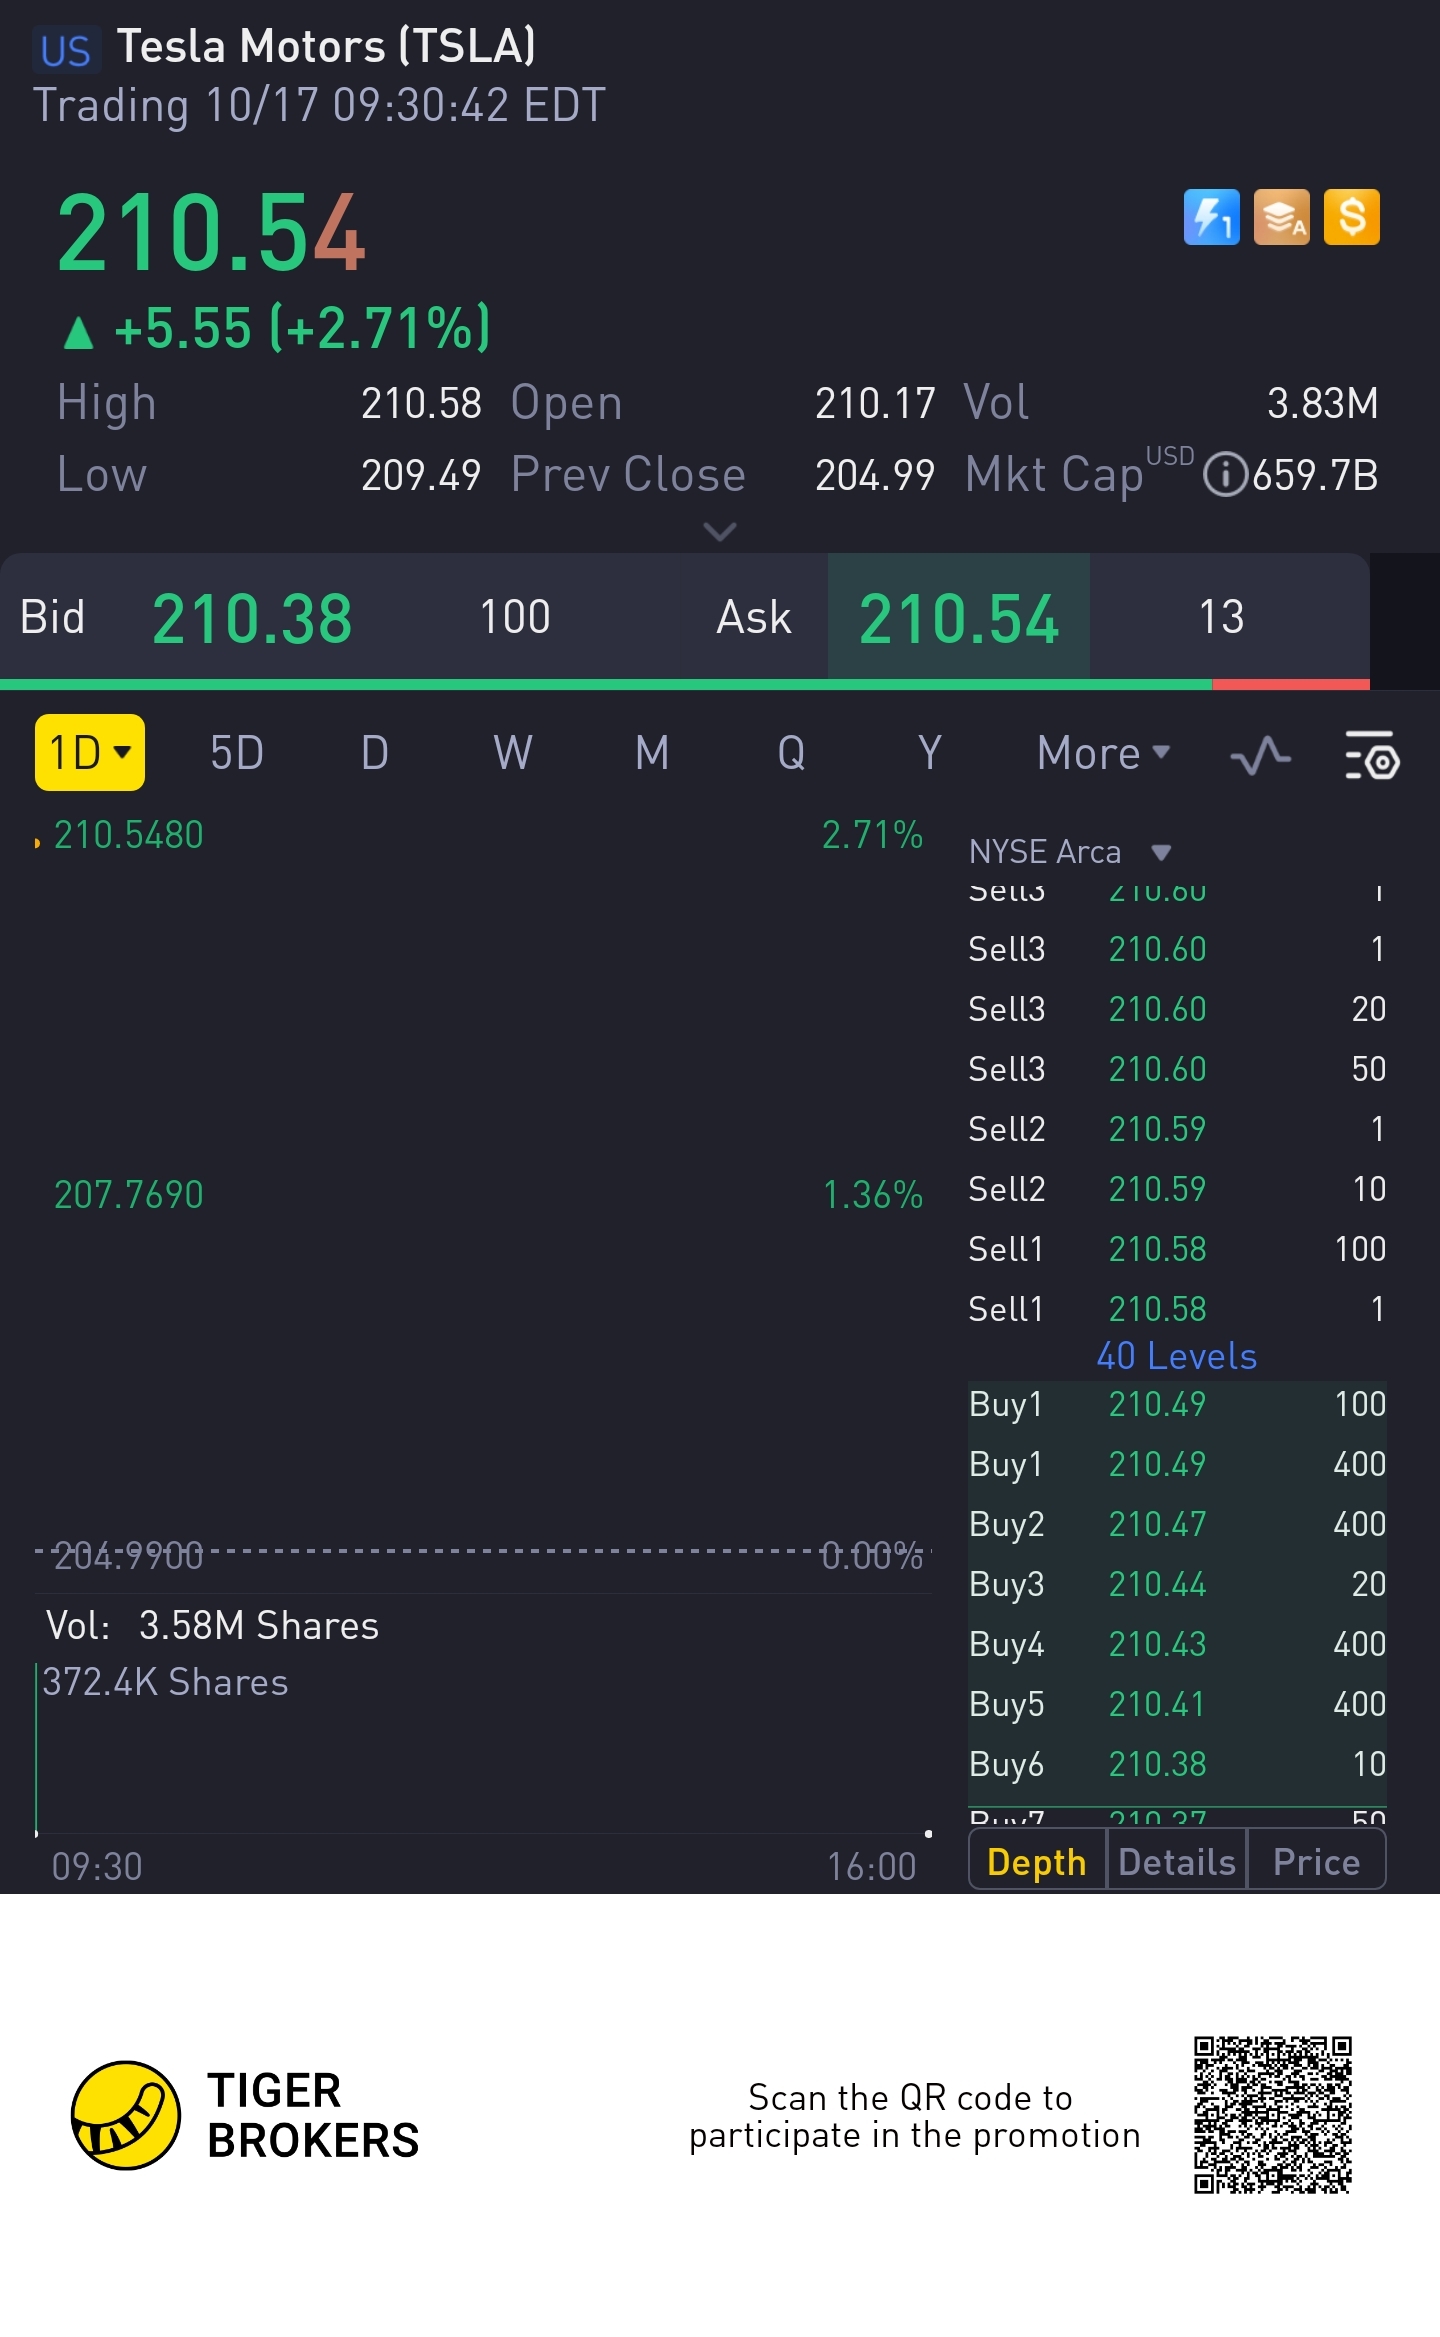
Task: Tap the Mkt Cap info icon
Action: click(x=1224, y=475)
